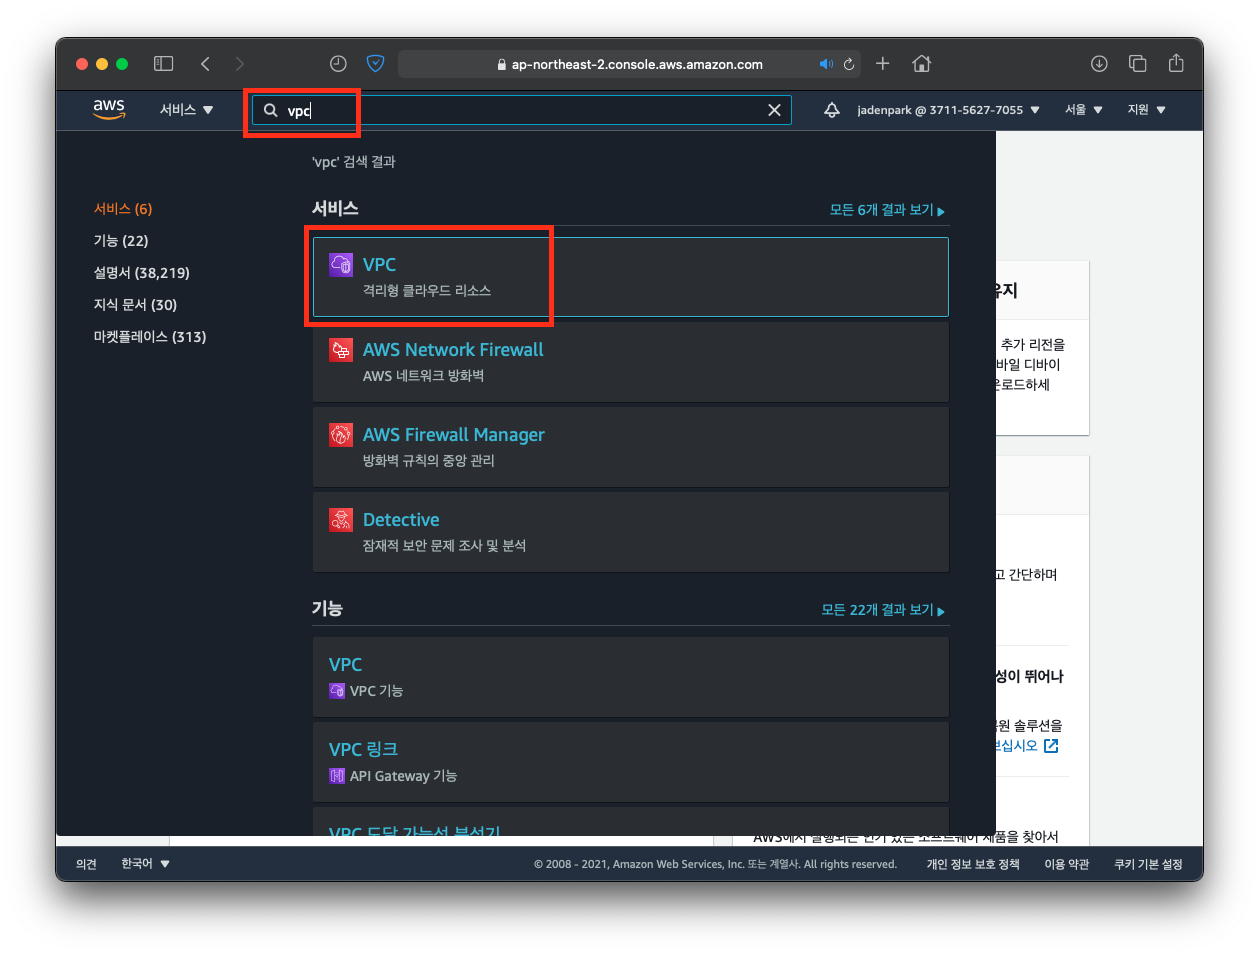
Task: Click the Safari home icon
Action: (x=922, y=64)
